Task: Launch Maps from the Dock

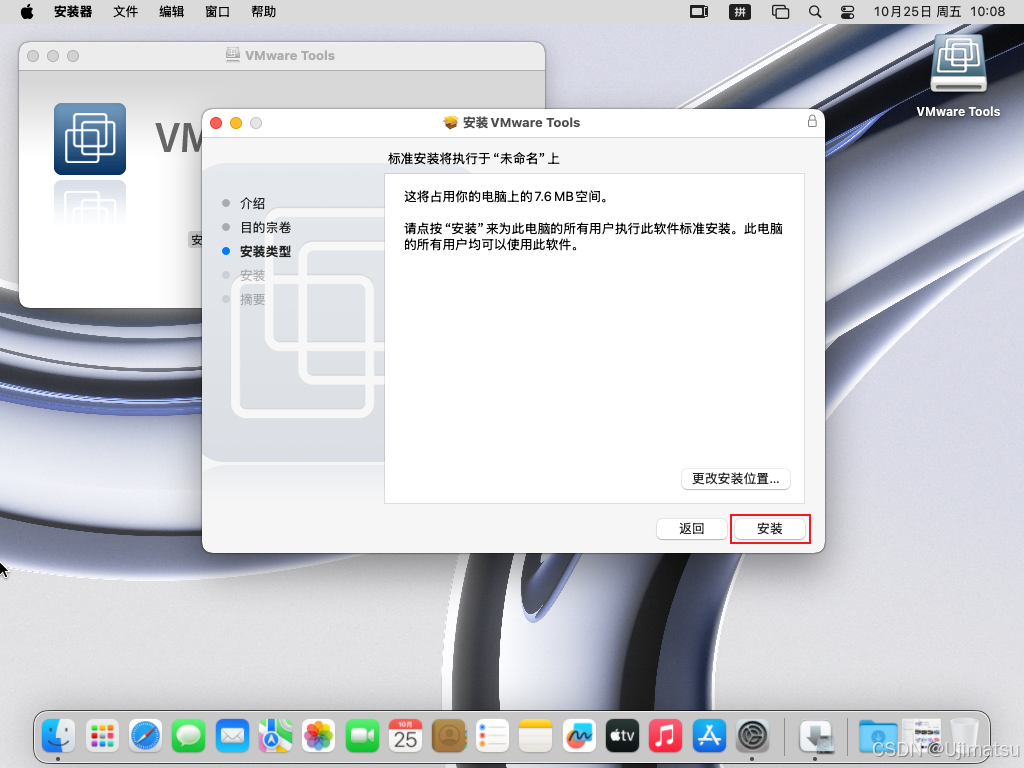Action: tap(275, 736)
